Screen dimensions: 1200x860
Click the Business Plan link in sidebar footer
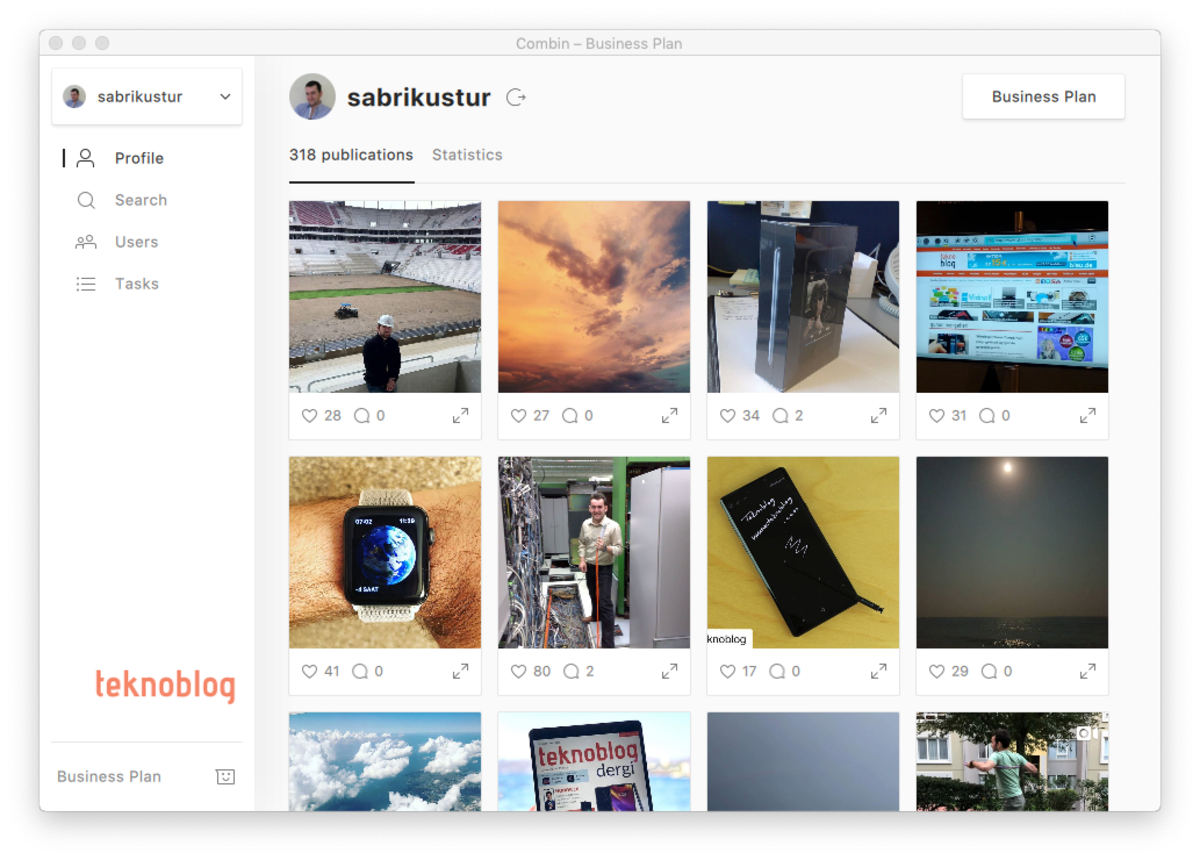109,777
